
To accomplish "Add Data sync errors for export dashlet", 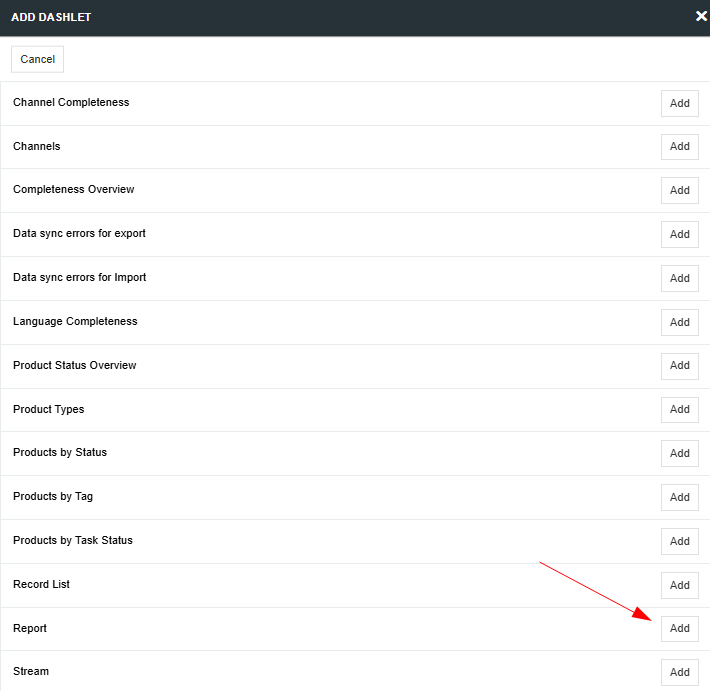I will click(680, 234).
